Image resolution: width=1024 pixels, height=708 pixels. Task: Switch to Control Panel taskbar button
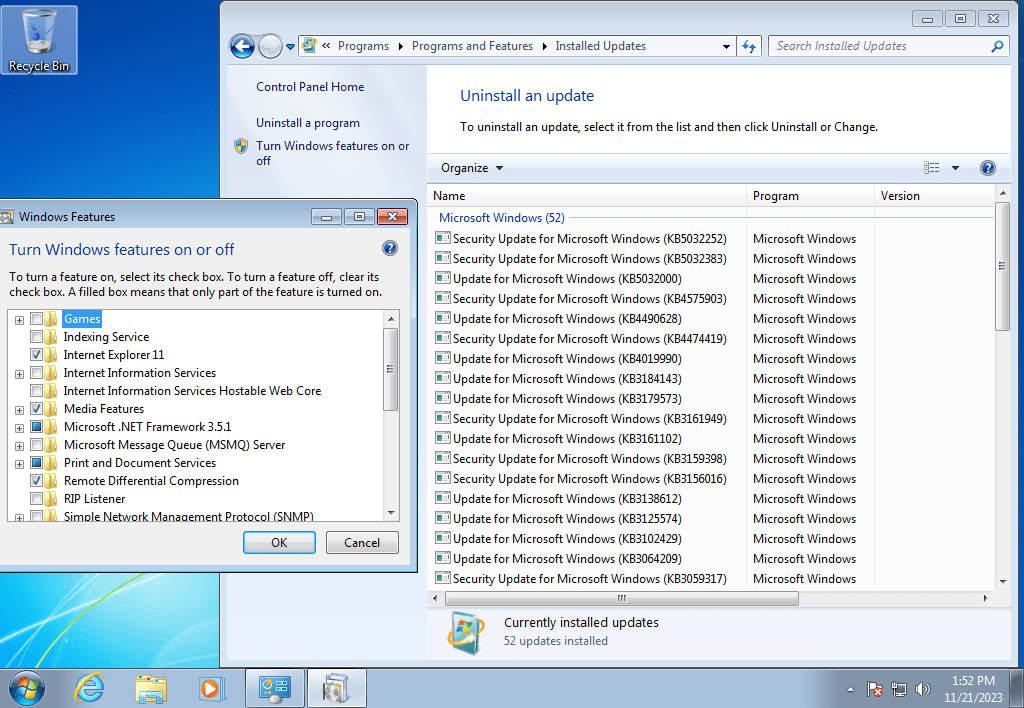(274, 688)
